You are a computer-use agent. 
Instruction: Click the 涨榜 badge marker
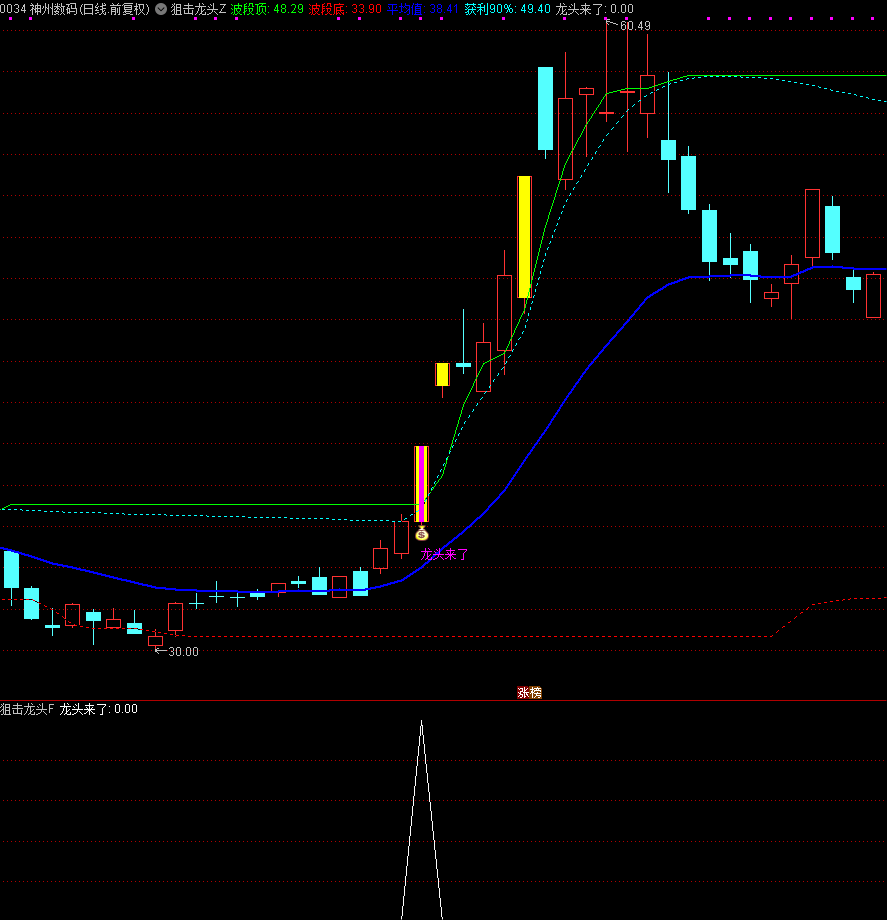point(529,692)
